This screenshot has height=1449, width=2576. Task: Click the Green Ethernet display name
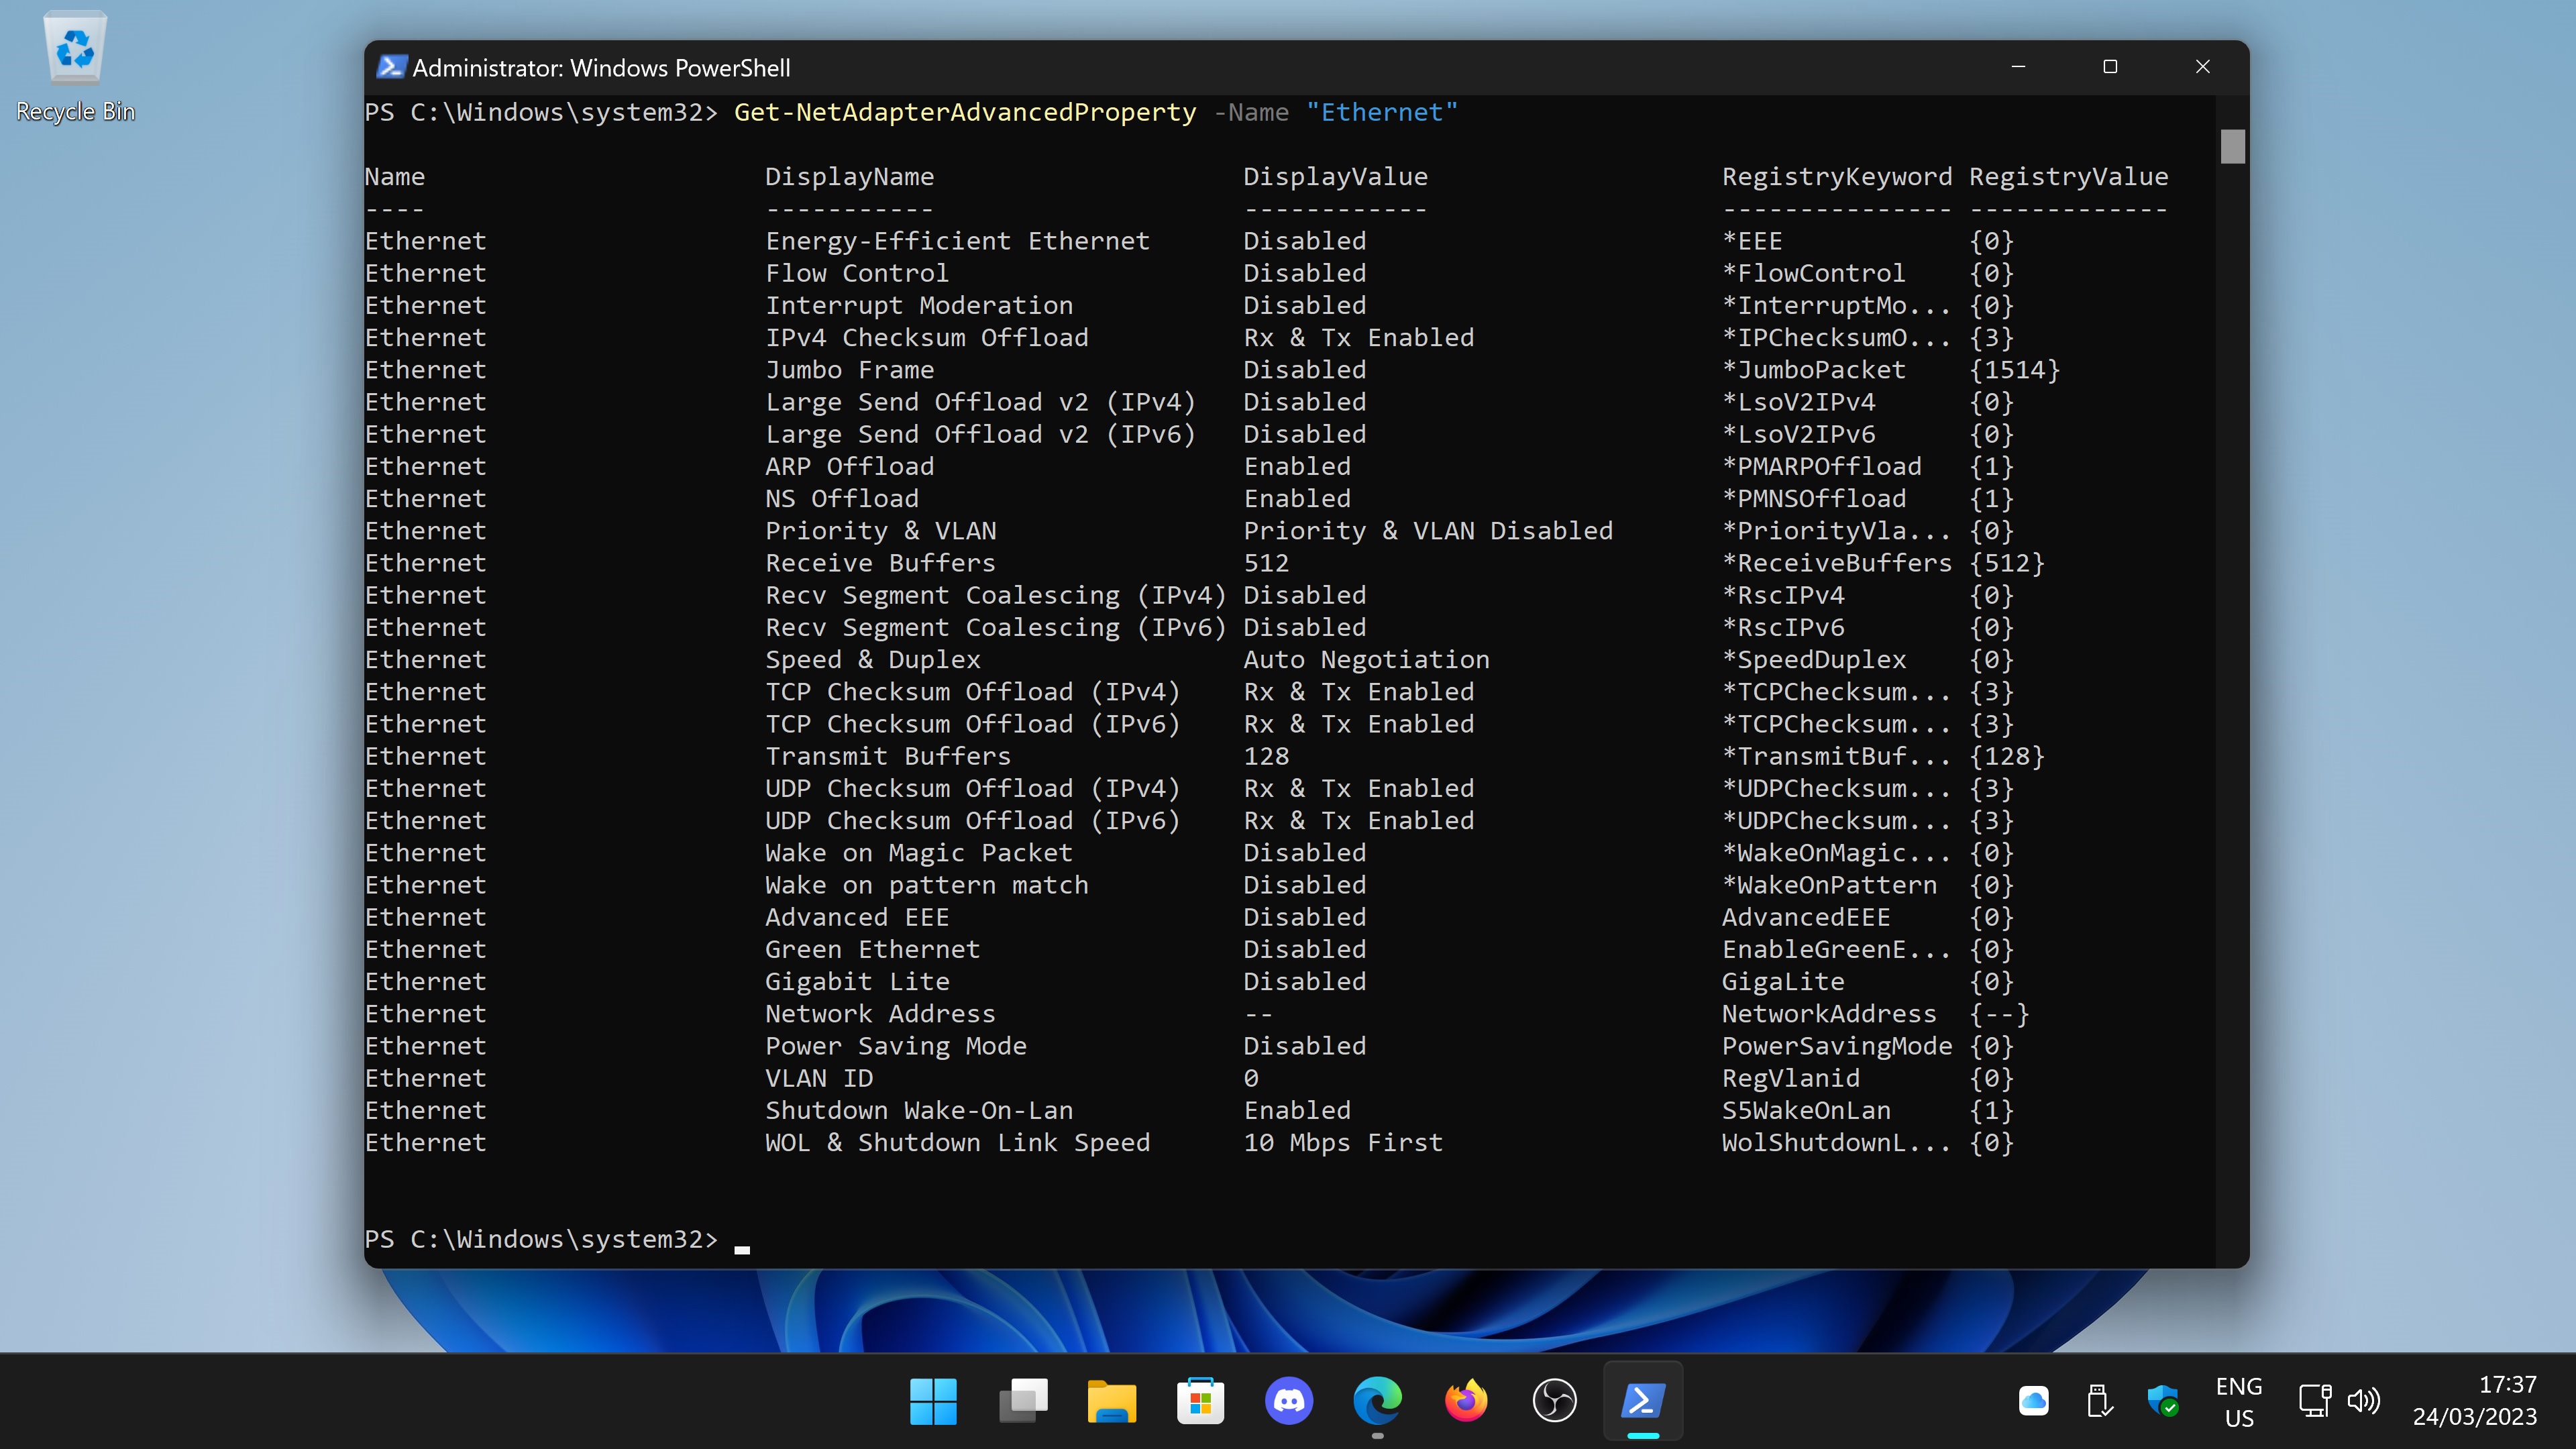pos(872,949)
